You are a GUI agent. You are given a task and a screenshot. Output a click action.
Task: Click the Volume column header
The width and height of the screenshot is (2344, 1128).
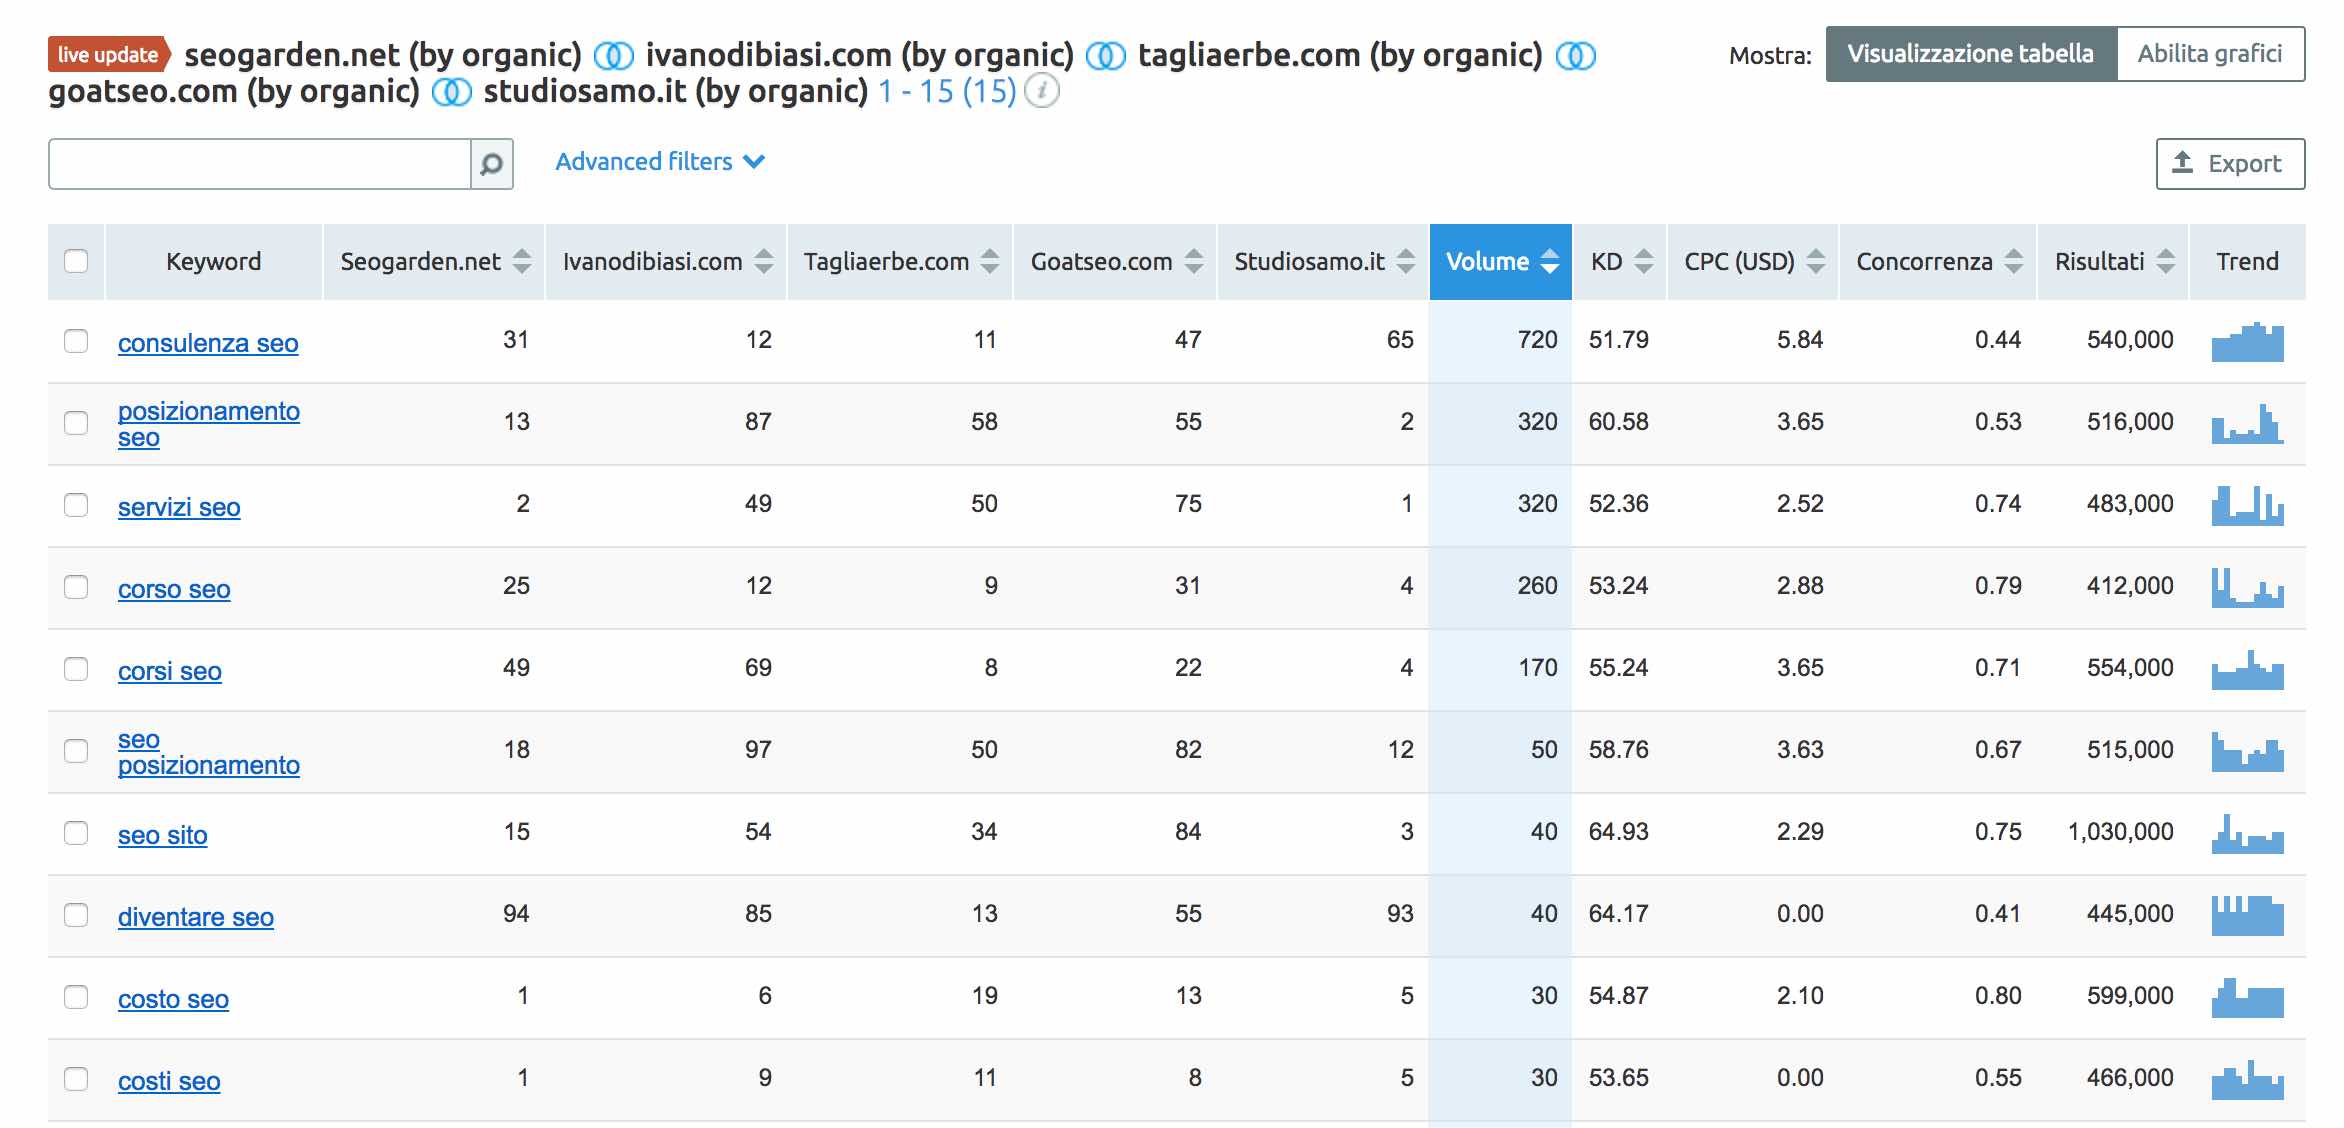[x=1501, y=262]
